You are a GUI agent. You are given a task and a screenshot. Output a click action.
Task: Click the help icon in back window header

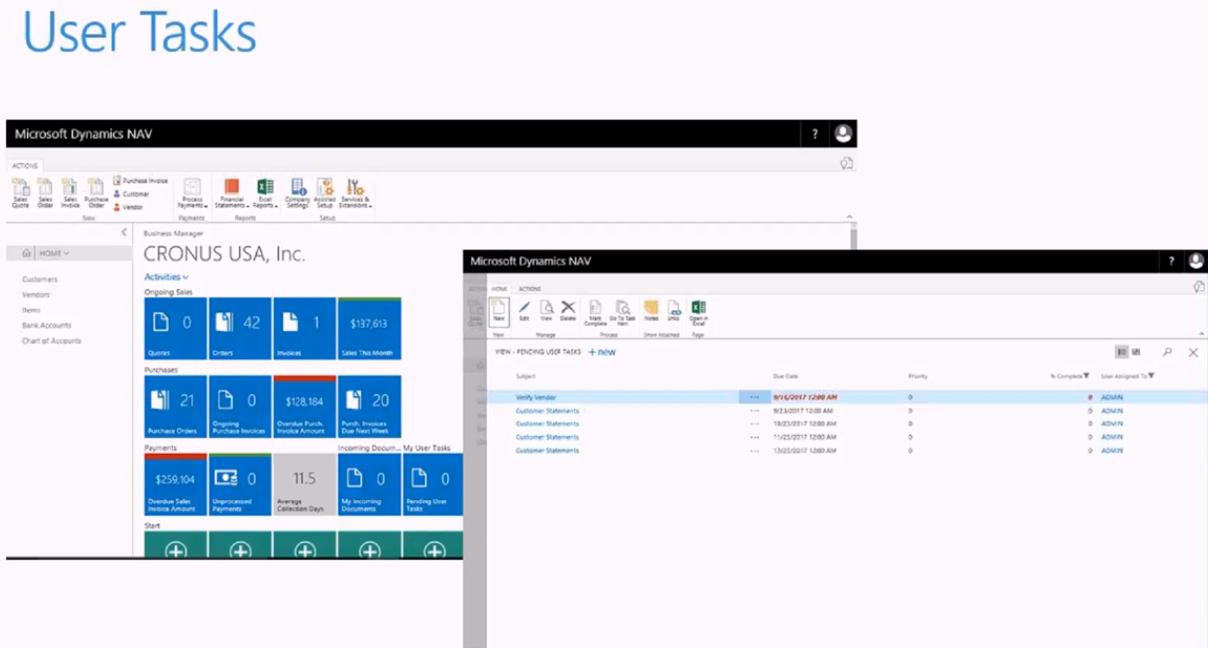(815, 134)
